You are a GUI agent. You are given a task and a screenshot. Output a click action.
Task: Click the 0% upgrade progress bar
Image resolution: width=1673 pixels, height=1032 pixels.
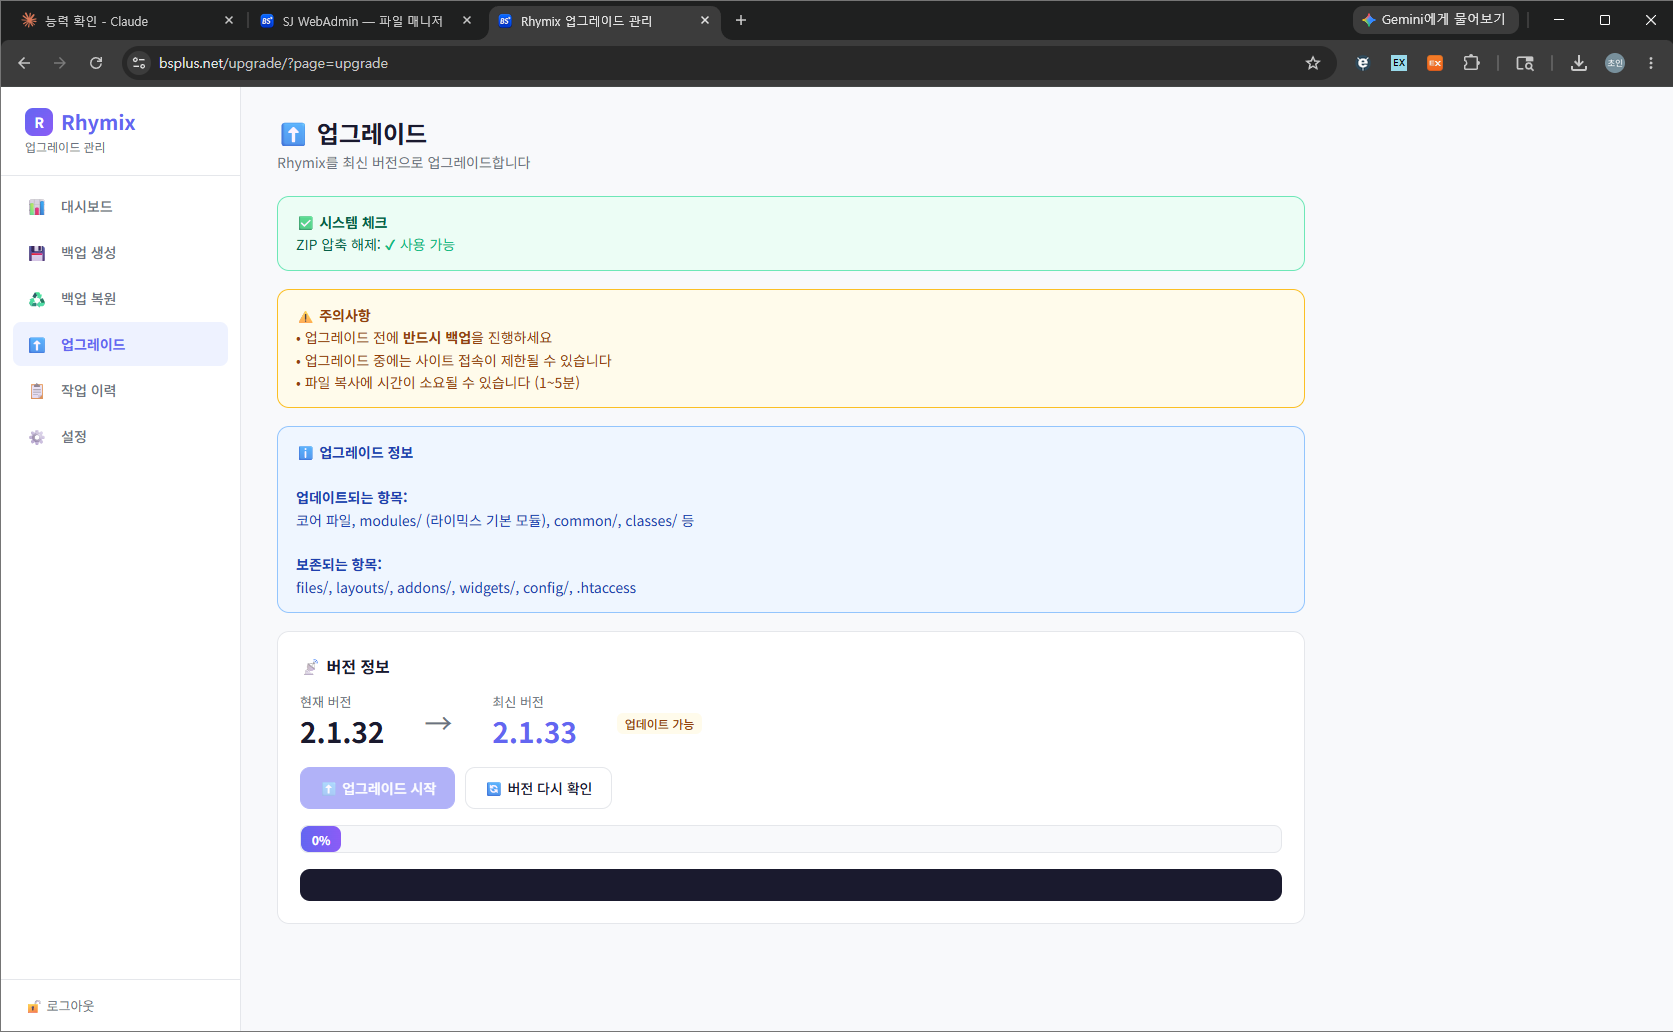[x=790, y=839]
